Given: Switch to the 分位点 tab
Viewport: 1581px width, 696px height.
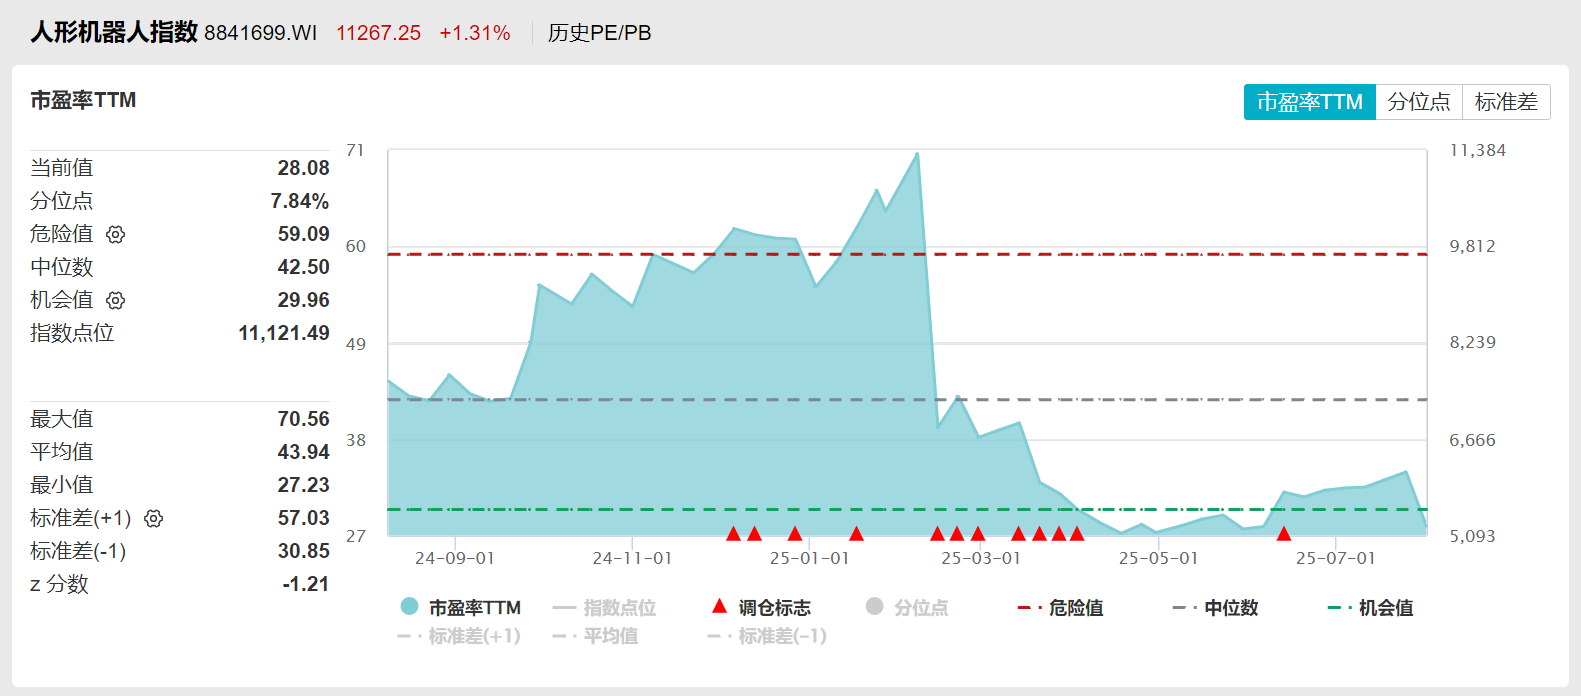Looking at the screenshot, I should click(x=1418, y=102).
